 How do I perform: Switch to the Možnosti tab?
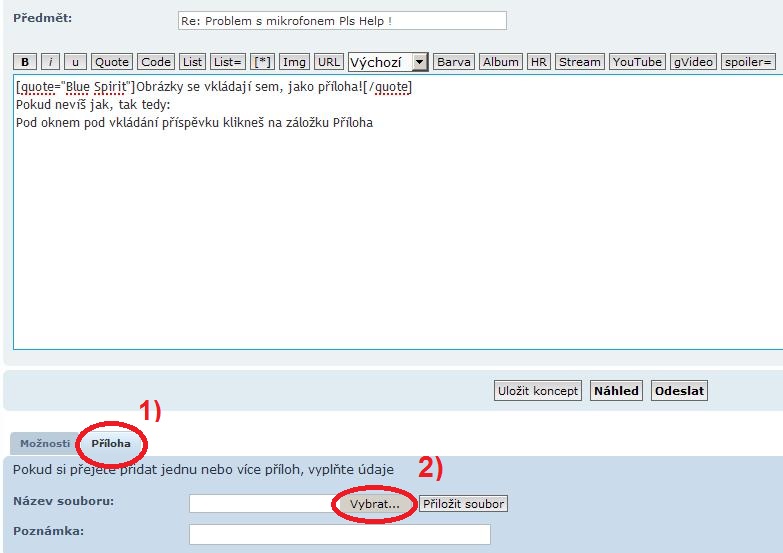coord(45,444)
